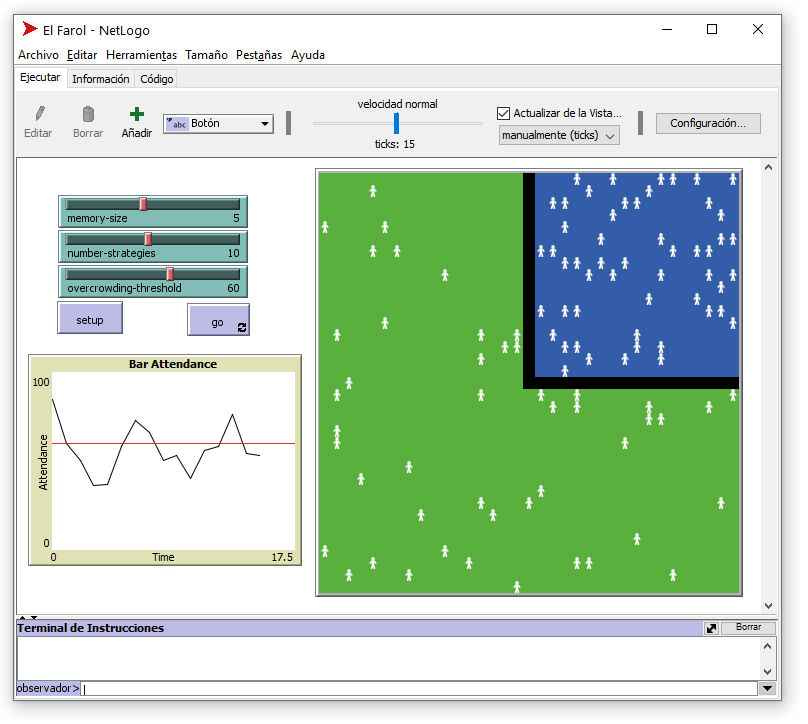Screen dimensions: 808x724
Task: Switch to the Información tab
Action: point(100,79)
